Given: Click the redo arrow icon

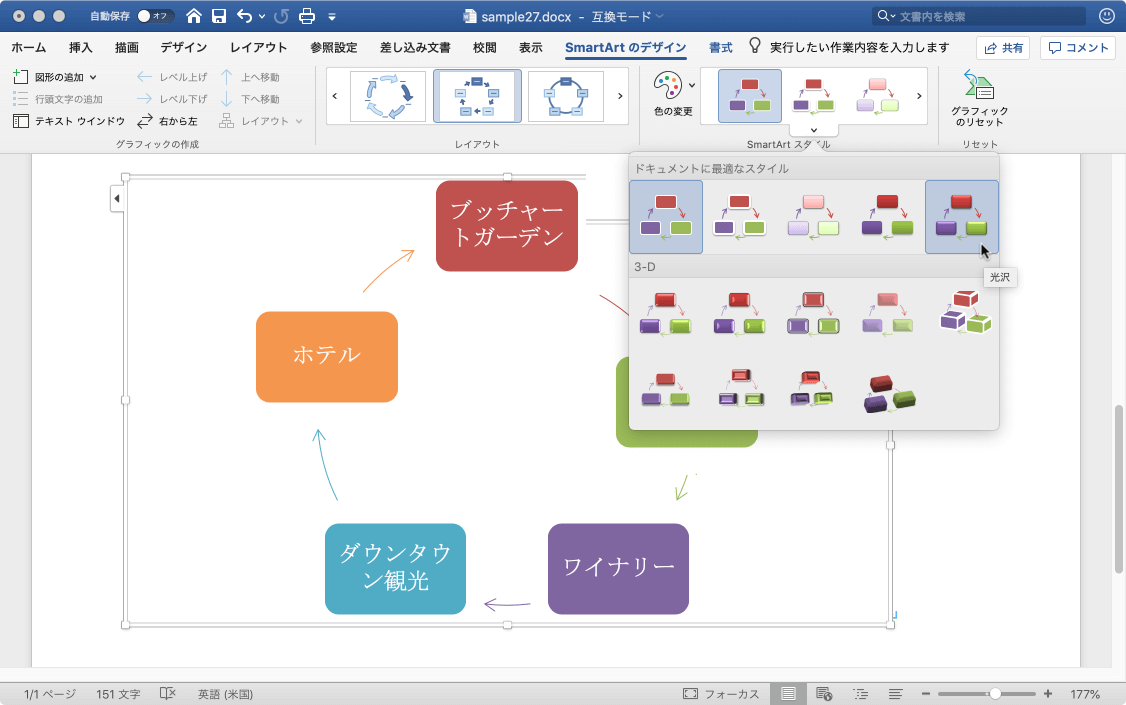Looking at the screenshot, I should coord(281,16).
